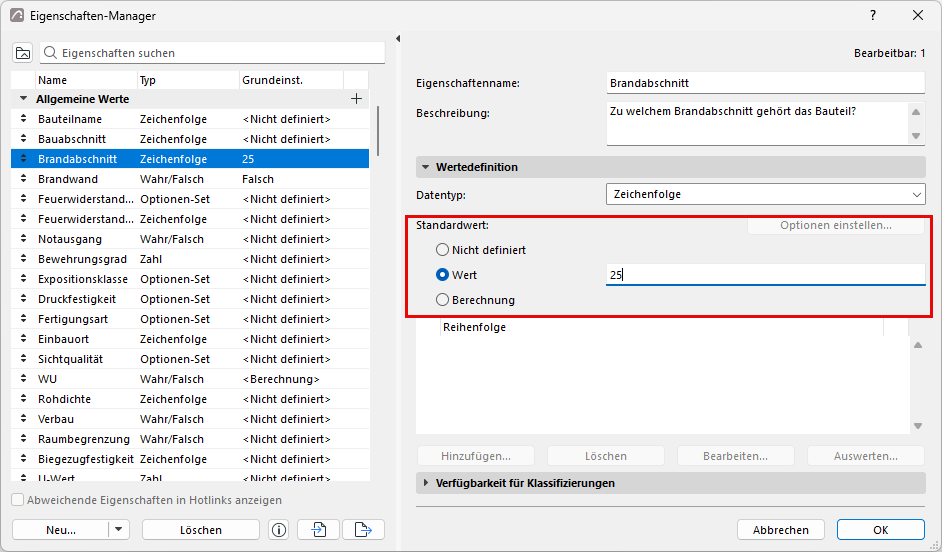Click the export properties icon

click(x=363, y=530)
